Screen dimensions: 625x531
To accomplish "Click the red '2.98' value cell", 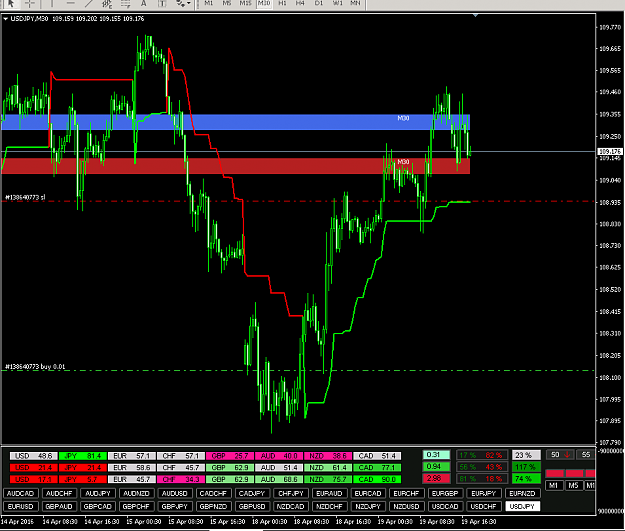I will coord(436,478).
